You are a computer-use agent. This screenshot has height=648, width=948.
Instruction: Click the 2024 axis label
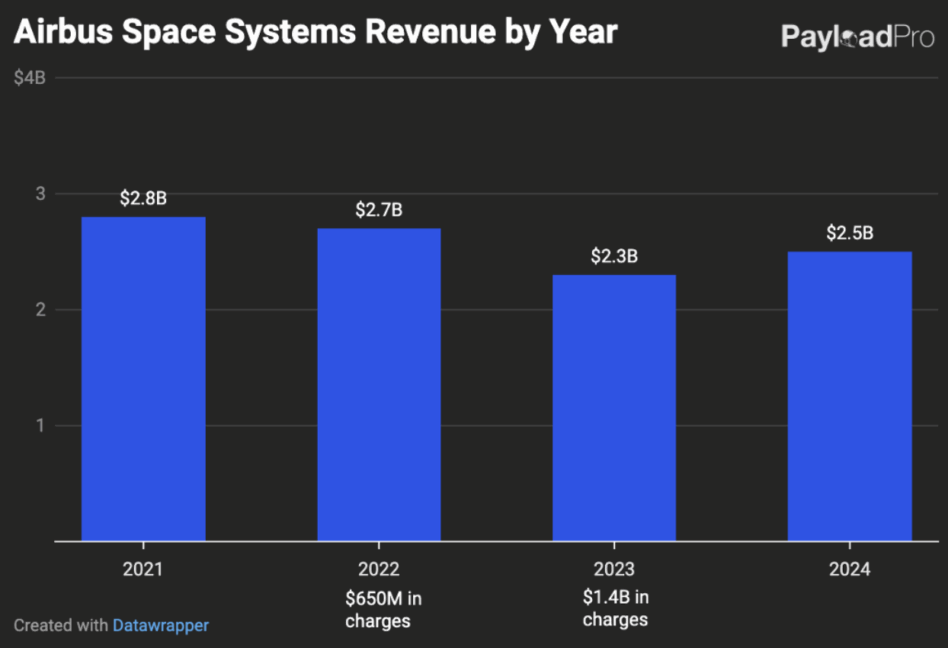849,569
